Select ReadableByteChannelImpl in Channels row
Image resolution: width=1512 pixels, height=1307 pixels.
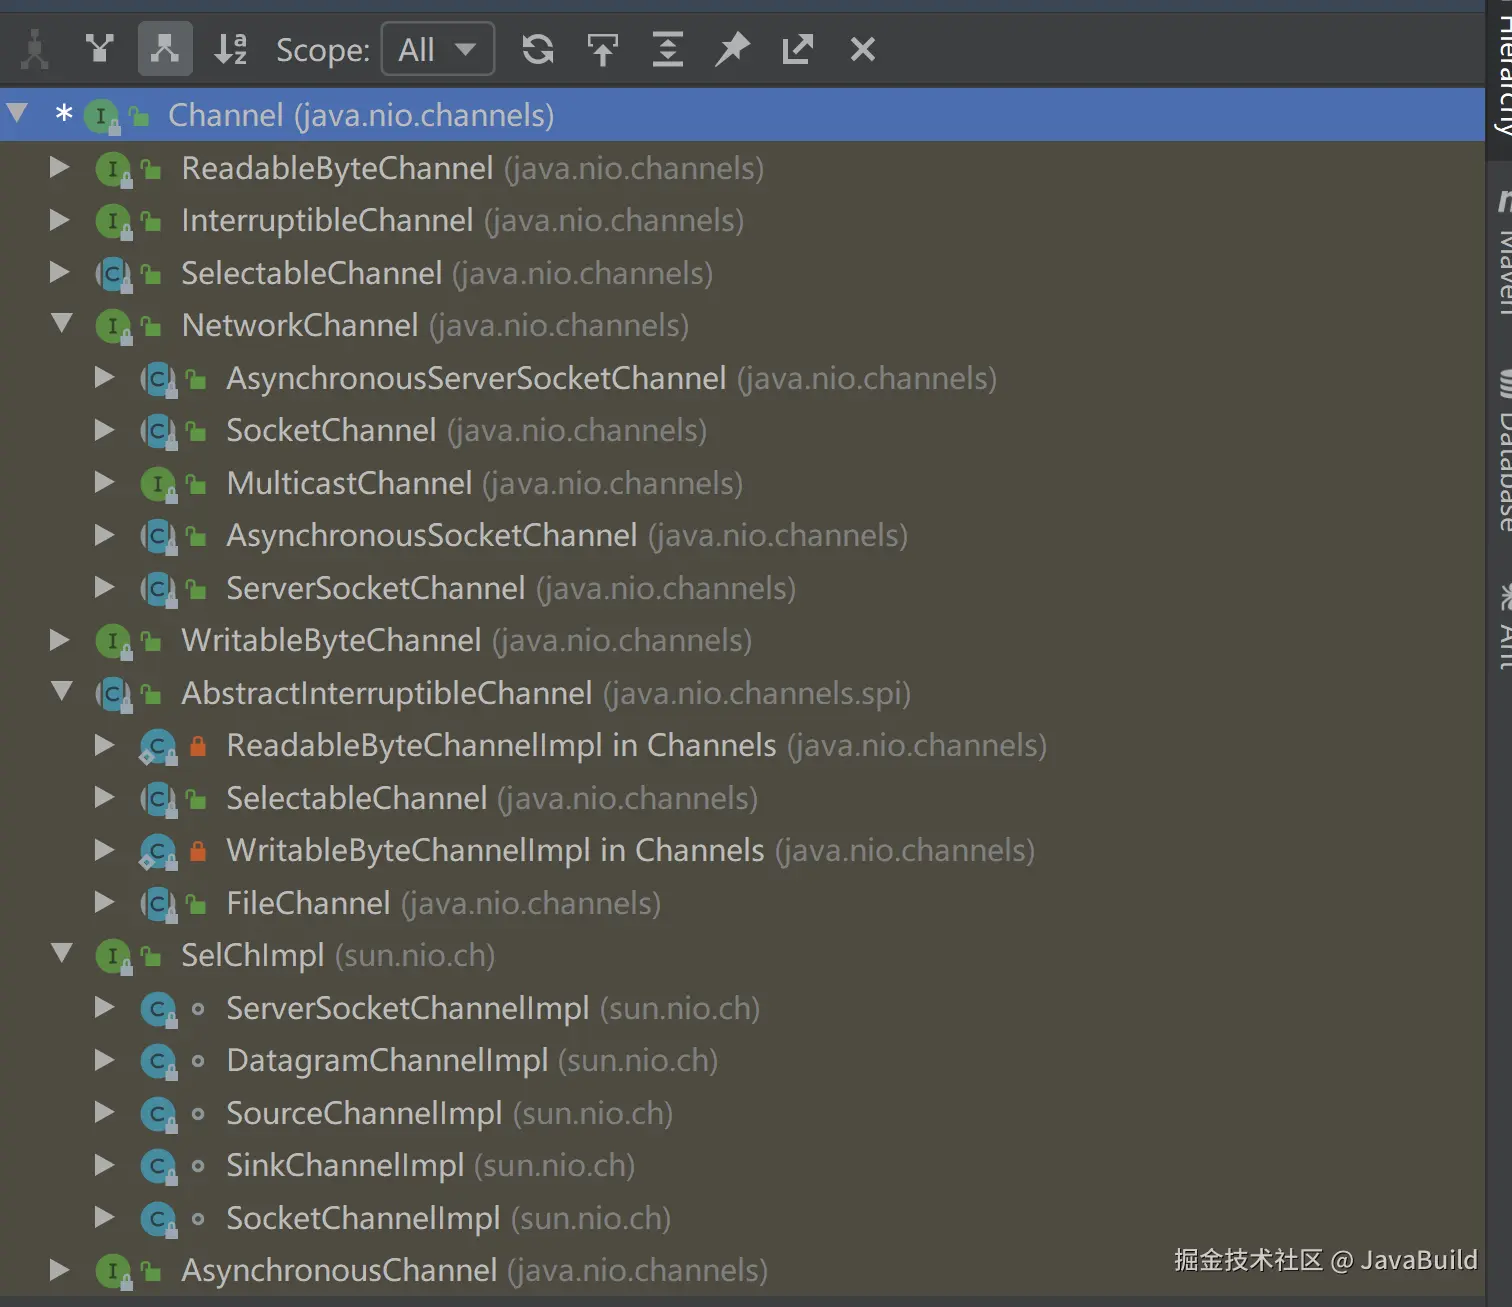[742, 745]
